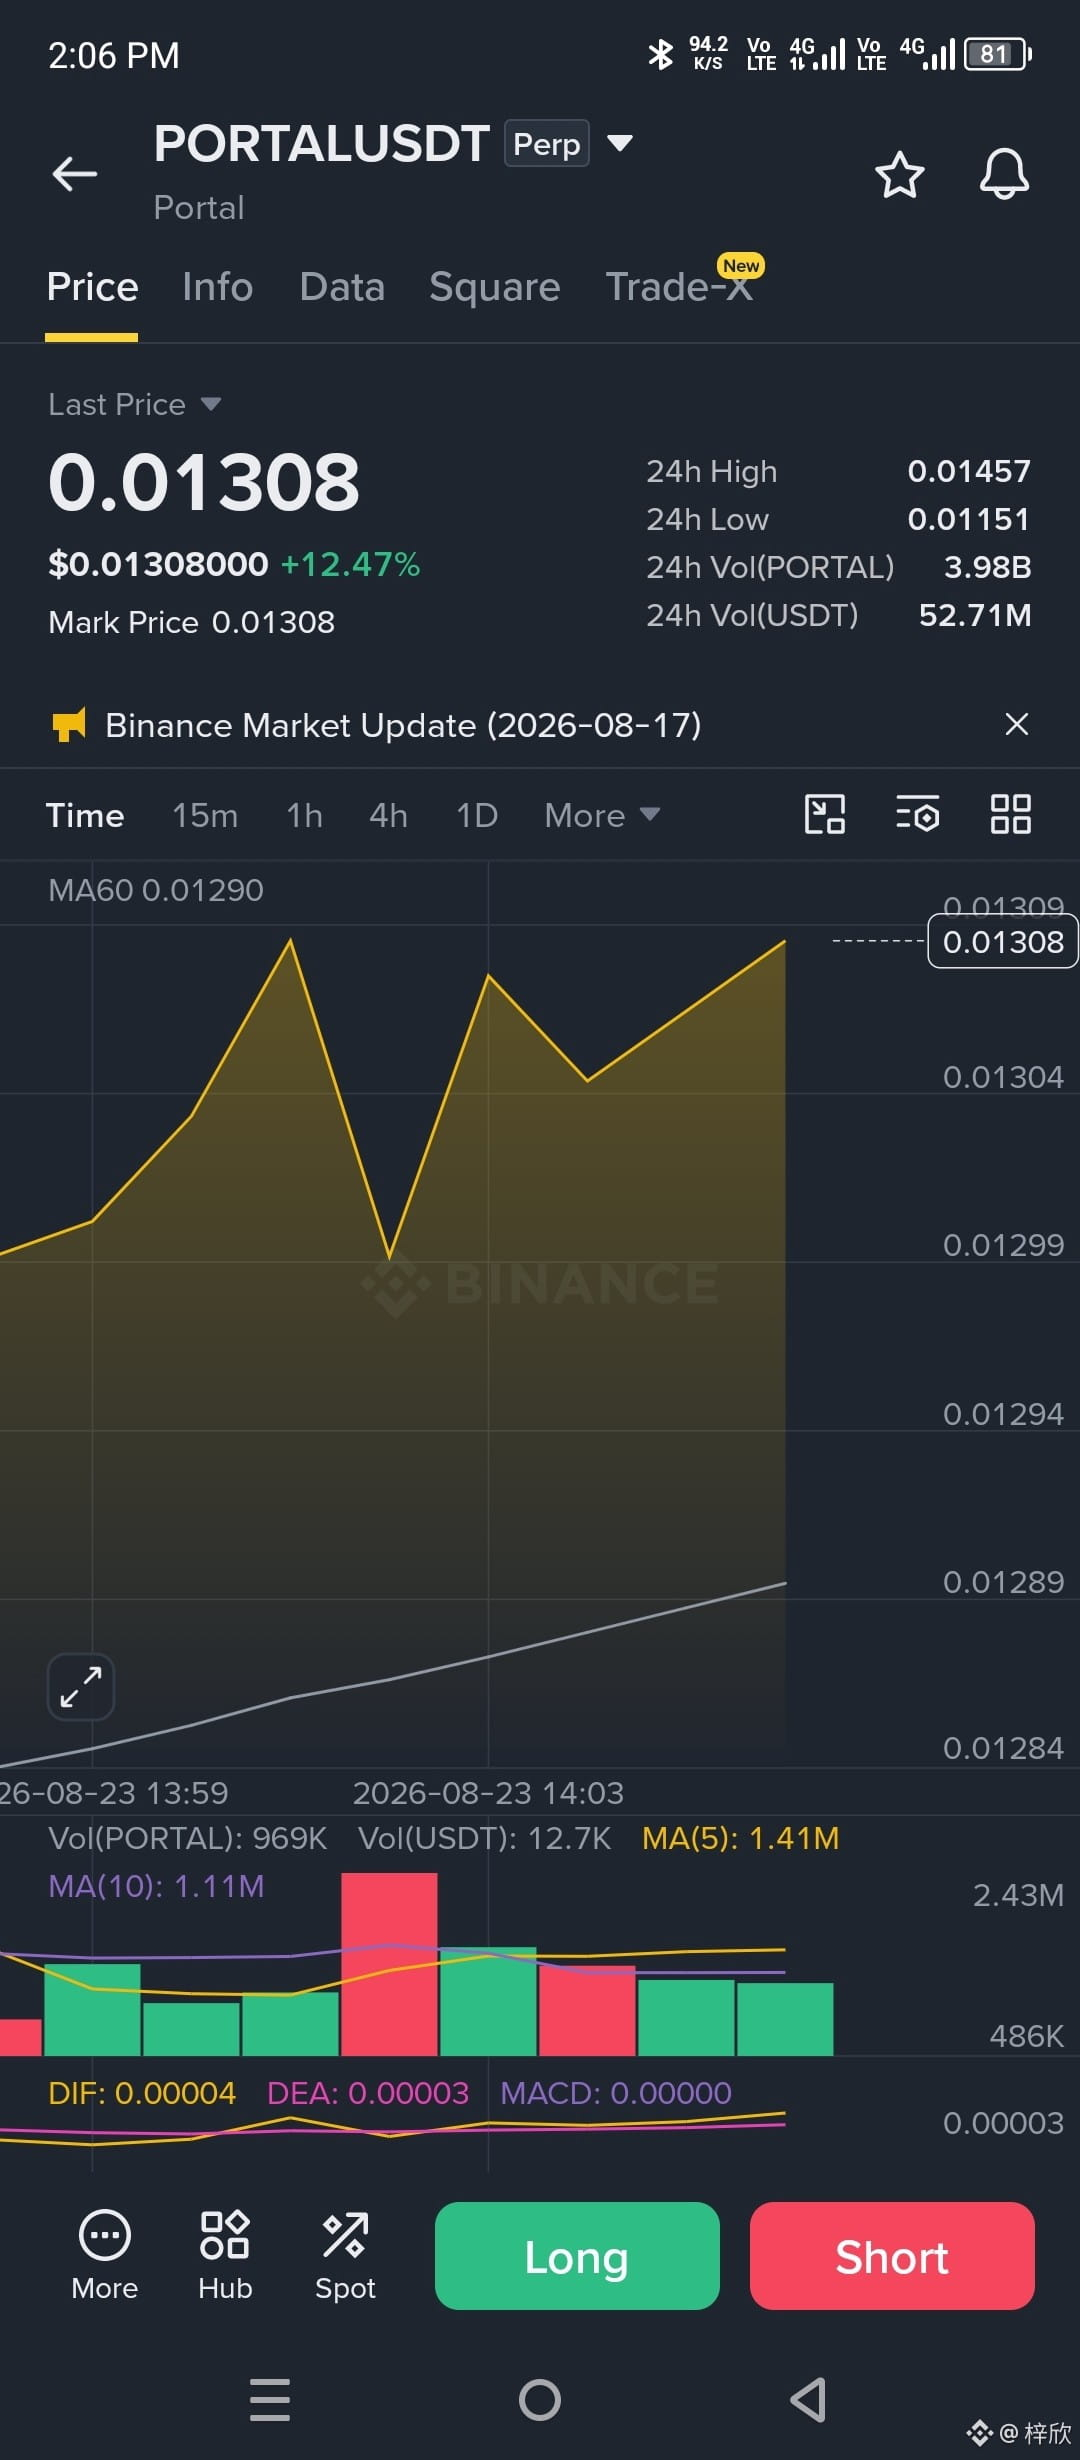Tap the MACD: 0.00000 indicator label

pos(616,2093)
